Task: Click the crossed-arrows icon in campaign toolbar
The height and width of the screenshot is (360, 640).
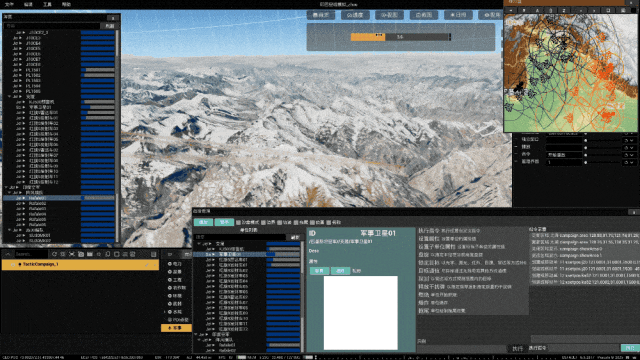Action: point(72,254)
